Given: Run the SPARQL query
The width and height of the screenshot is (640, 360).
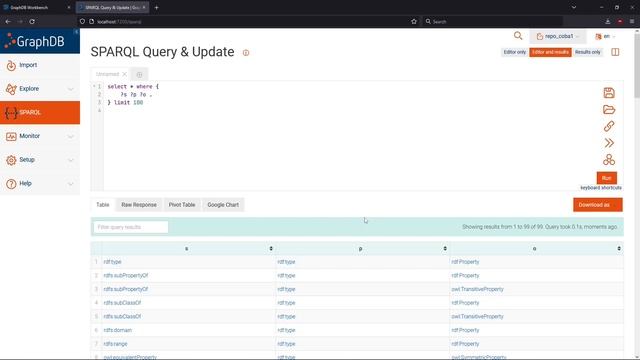Looking at the screenshot, I should [x=607, y=178].
